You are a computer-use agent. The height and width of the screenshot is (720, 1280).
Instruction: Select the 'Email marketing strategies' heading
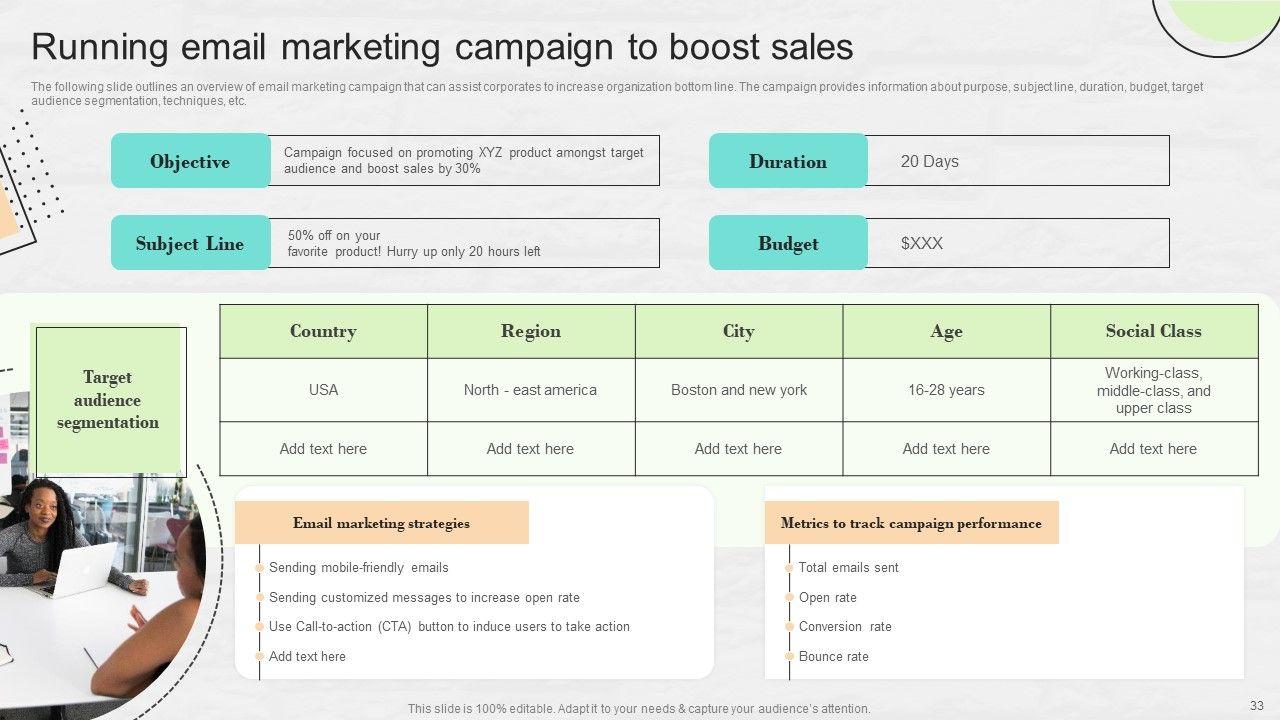pyautogui.click(x=382, y=523)
